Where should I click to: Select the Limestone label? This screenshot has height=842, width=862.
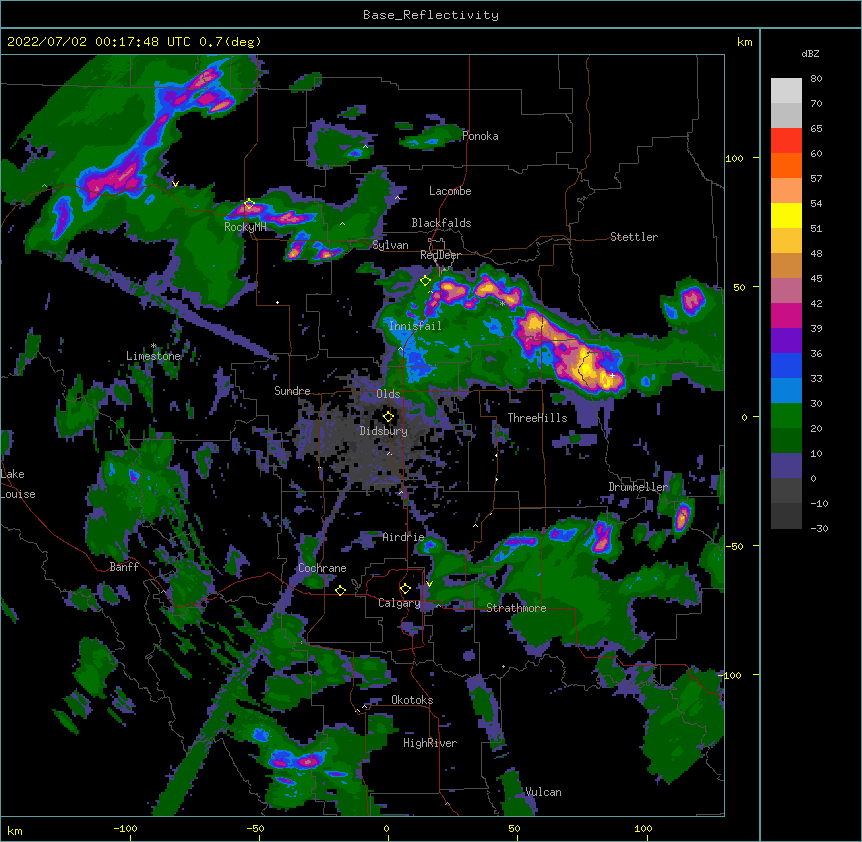153,356
